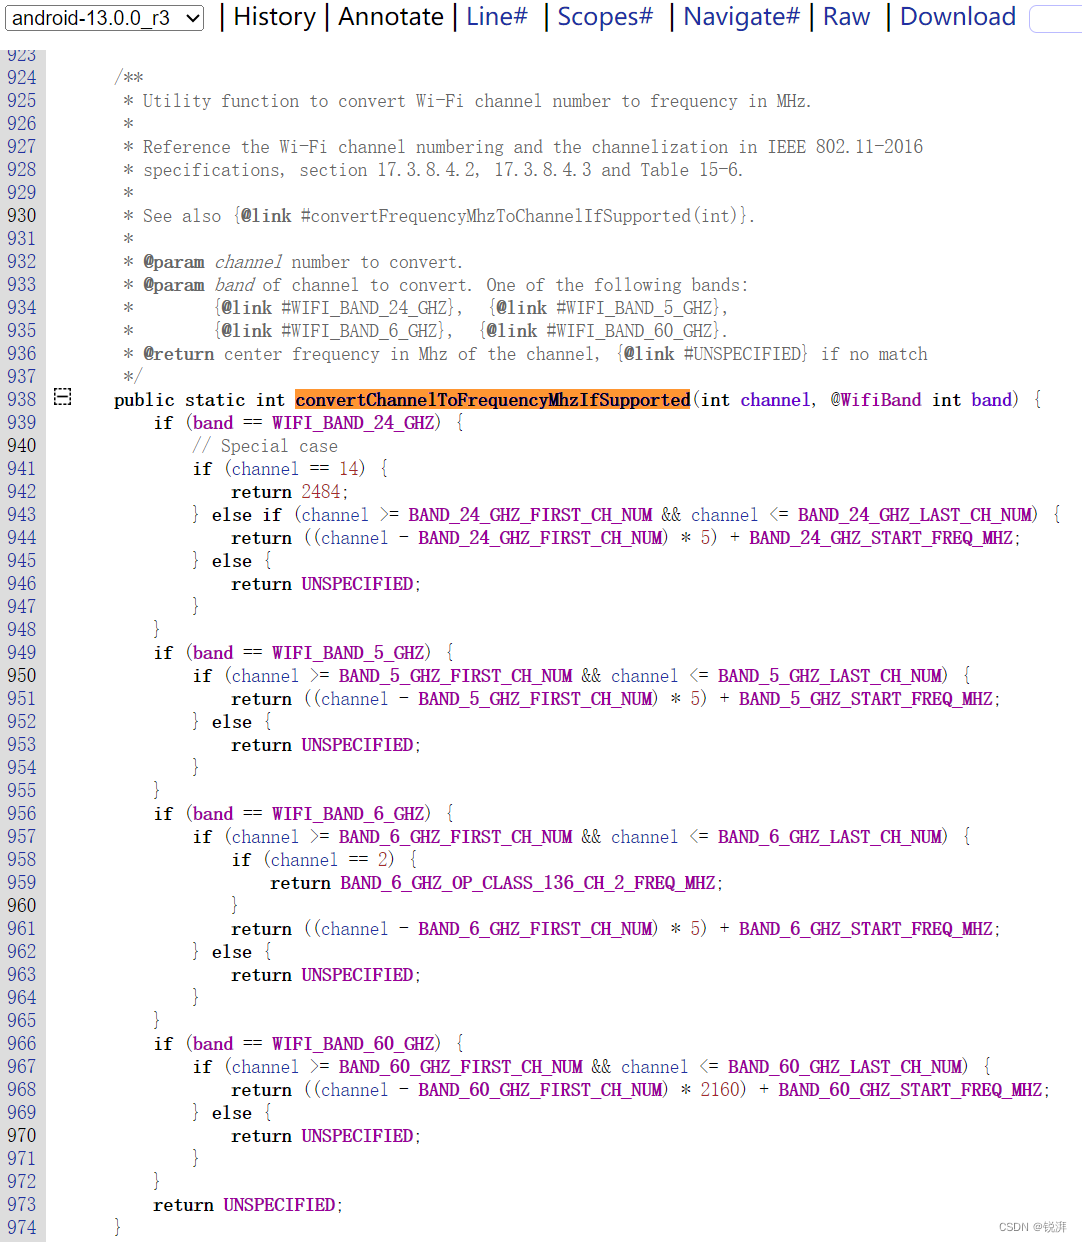Click WIFI_BAND_60_GHZ on line 966
Screen dimensions: 1082x1242
click(354, 1044)
